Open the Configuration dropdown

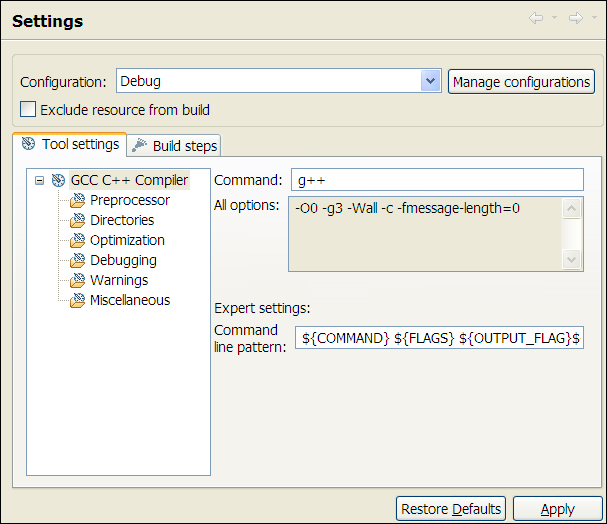(430, 81)
